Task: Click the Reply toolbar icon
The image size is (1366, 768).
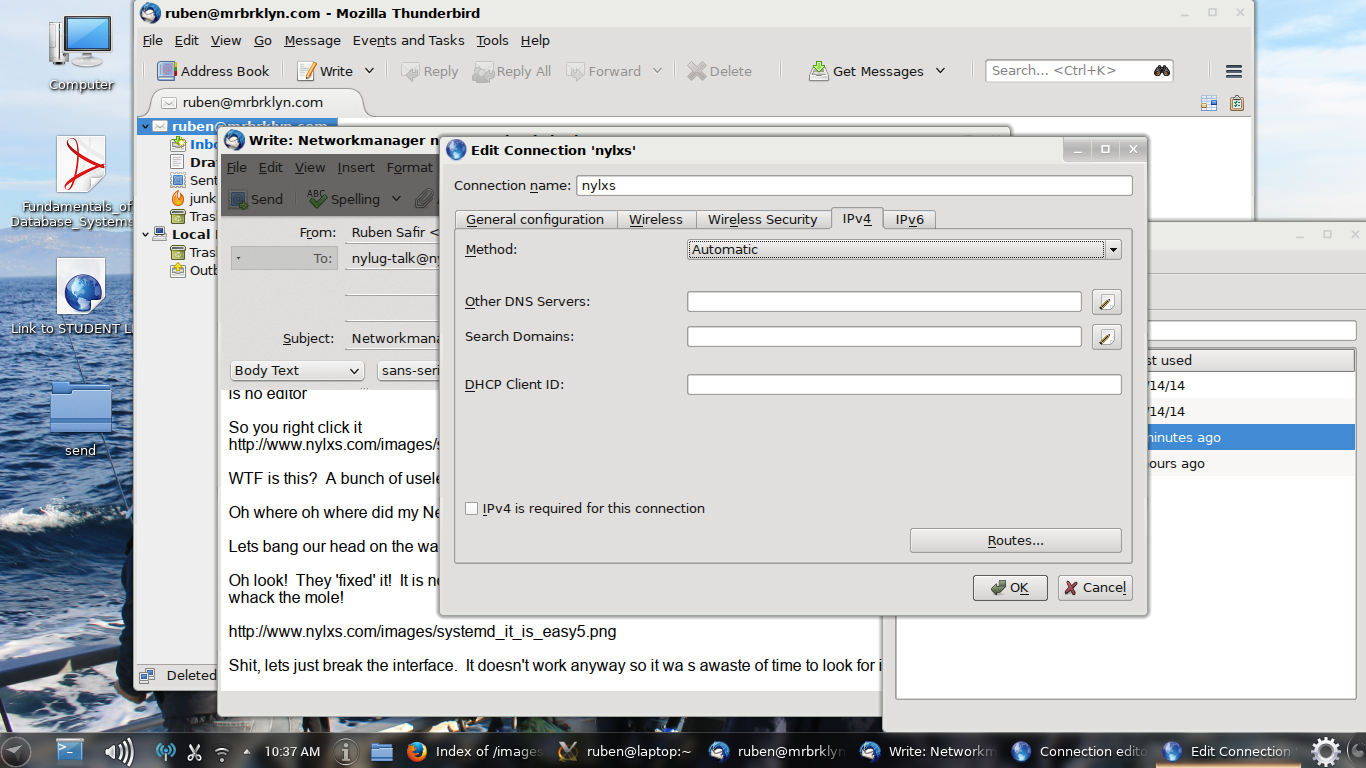Action: click(x=409, y=71)
